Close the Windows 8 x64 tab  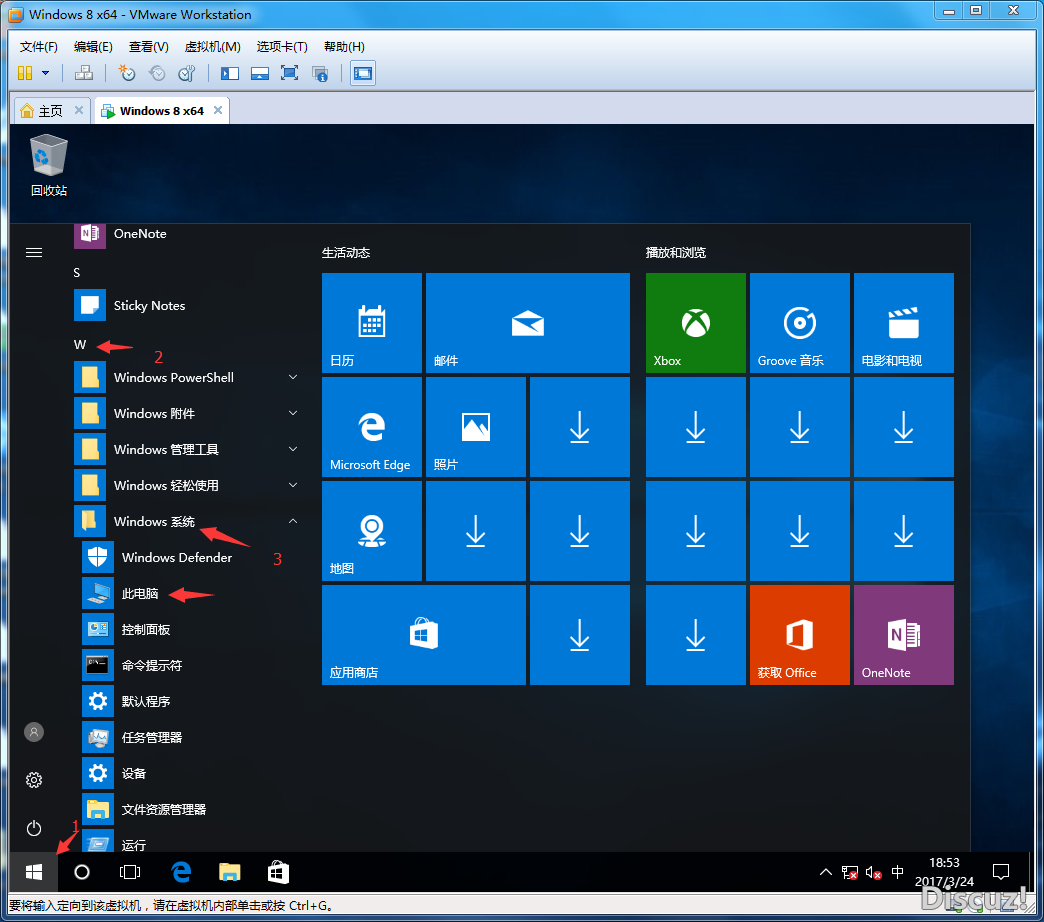(x=218, y=110)
